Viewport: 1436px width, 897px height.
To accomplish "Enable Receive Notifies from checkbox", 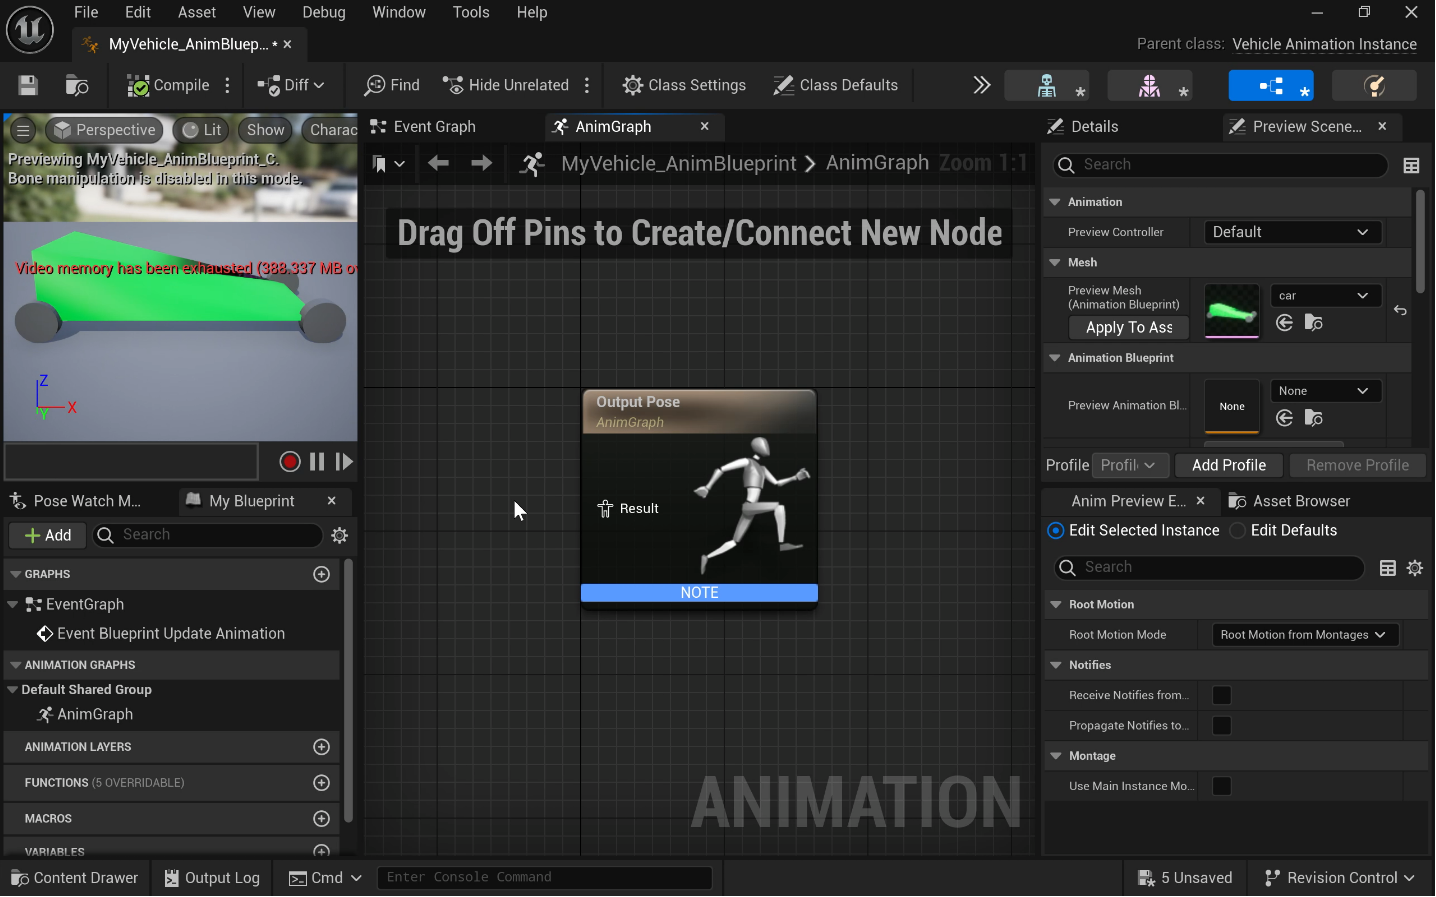I will pyautogui.click(x=1222, y=696).
